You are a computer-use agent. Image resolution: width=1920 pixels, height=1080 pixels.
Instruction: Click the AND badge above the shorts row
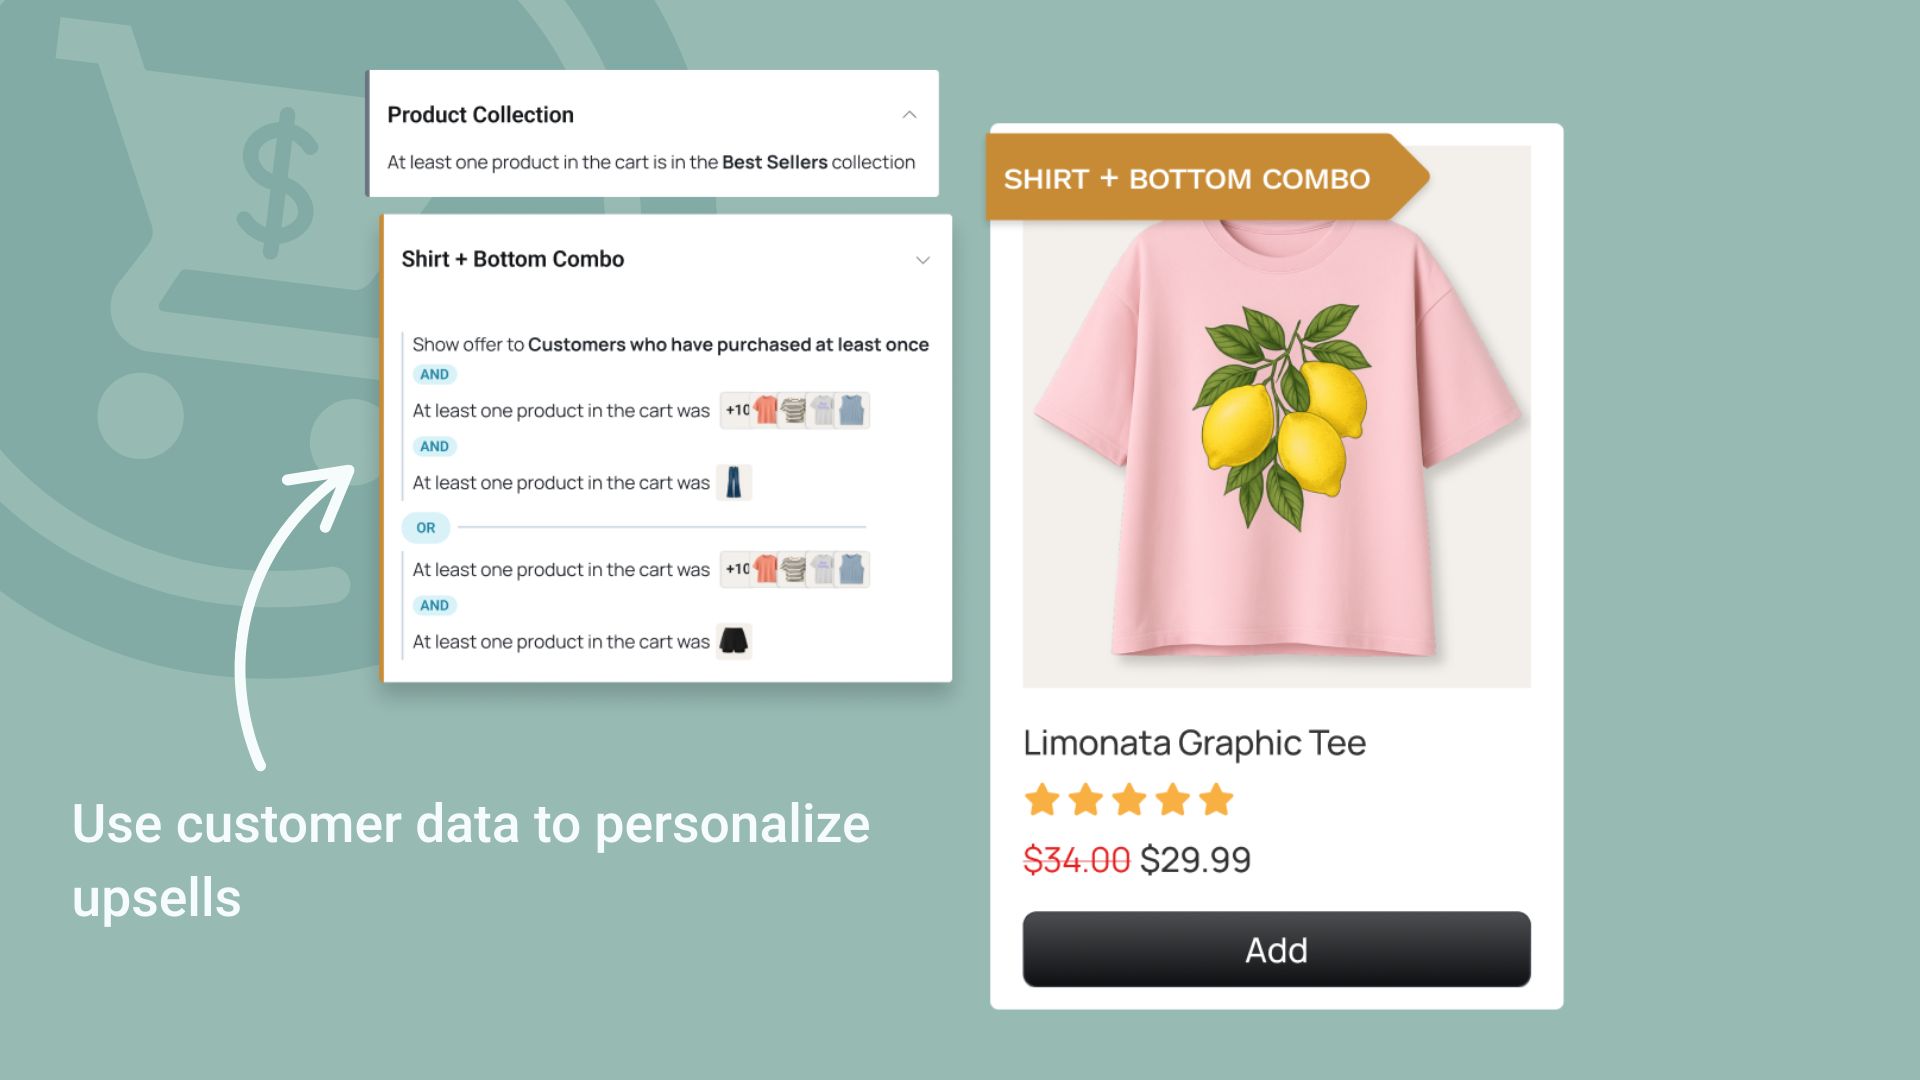pos(434,605)
